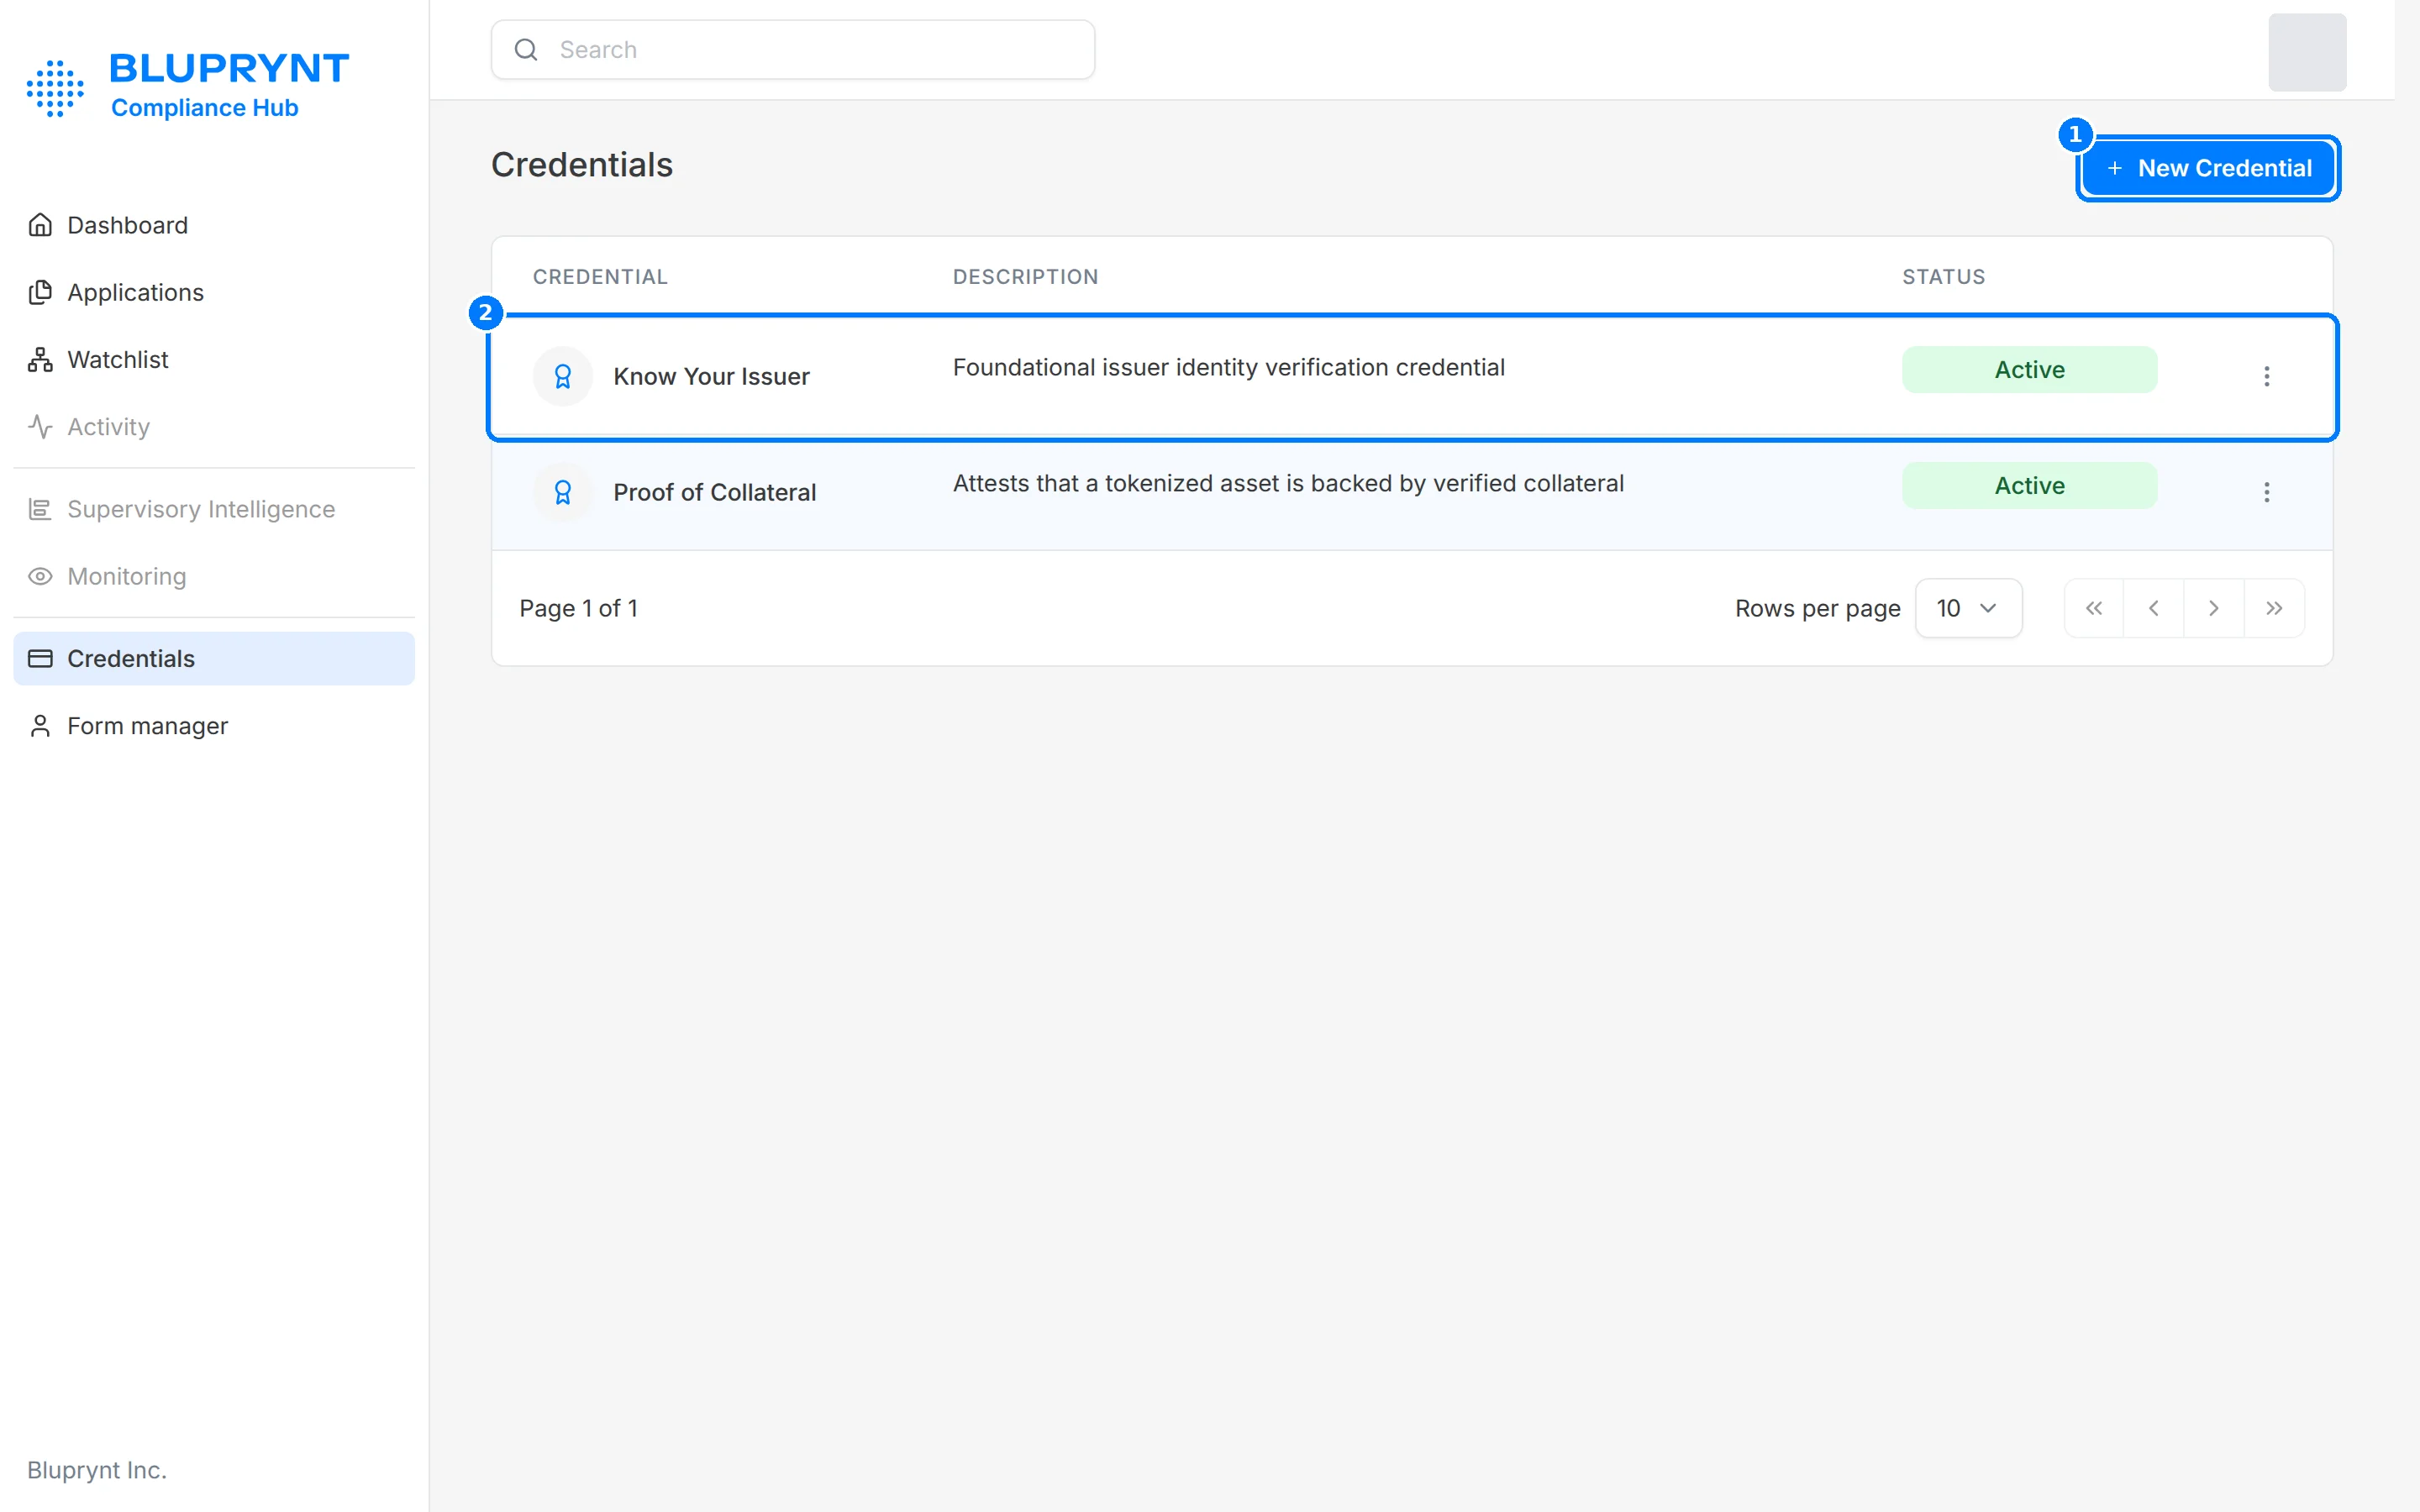Image resolution: width=2420 pixels, height=1512 pixels.
Task: Open Supervisory Intelligence section
Action: [x=214, y=509]
